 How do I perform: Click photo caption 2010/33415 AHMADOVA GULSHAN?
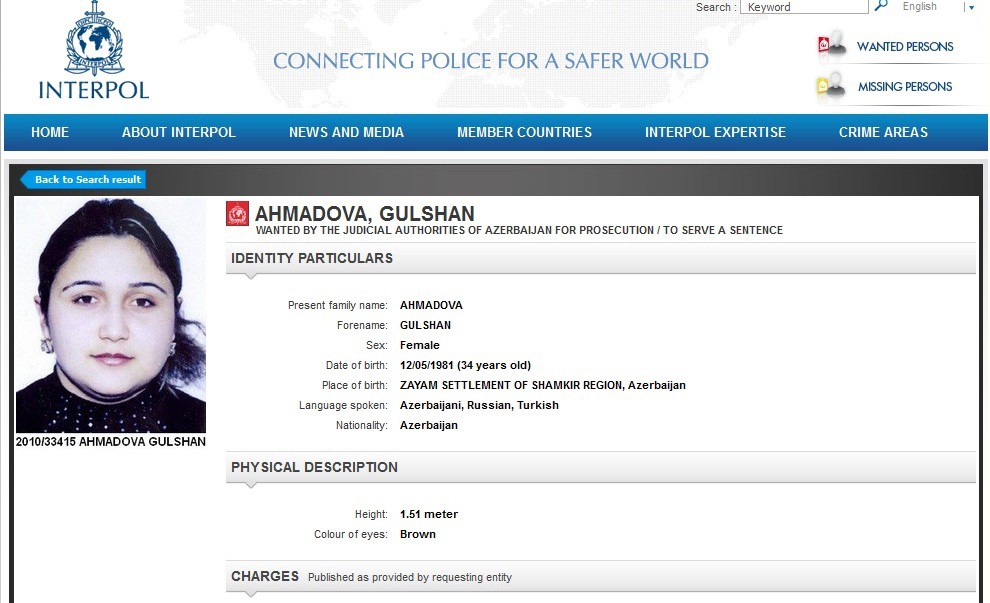click(x=110, y=442)
